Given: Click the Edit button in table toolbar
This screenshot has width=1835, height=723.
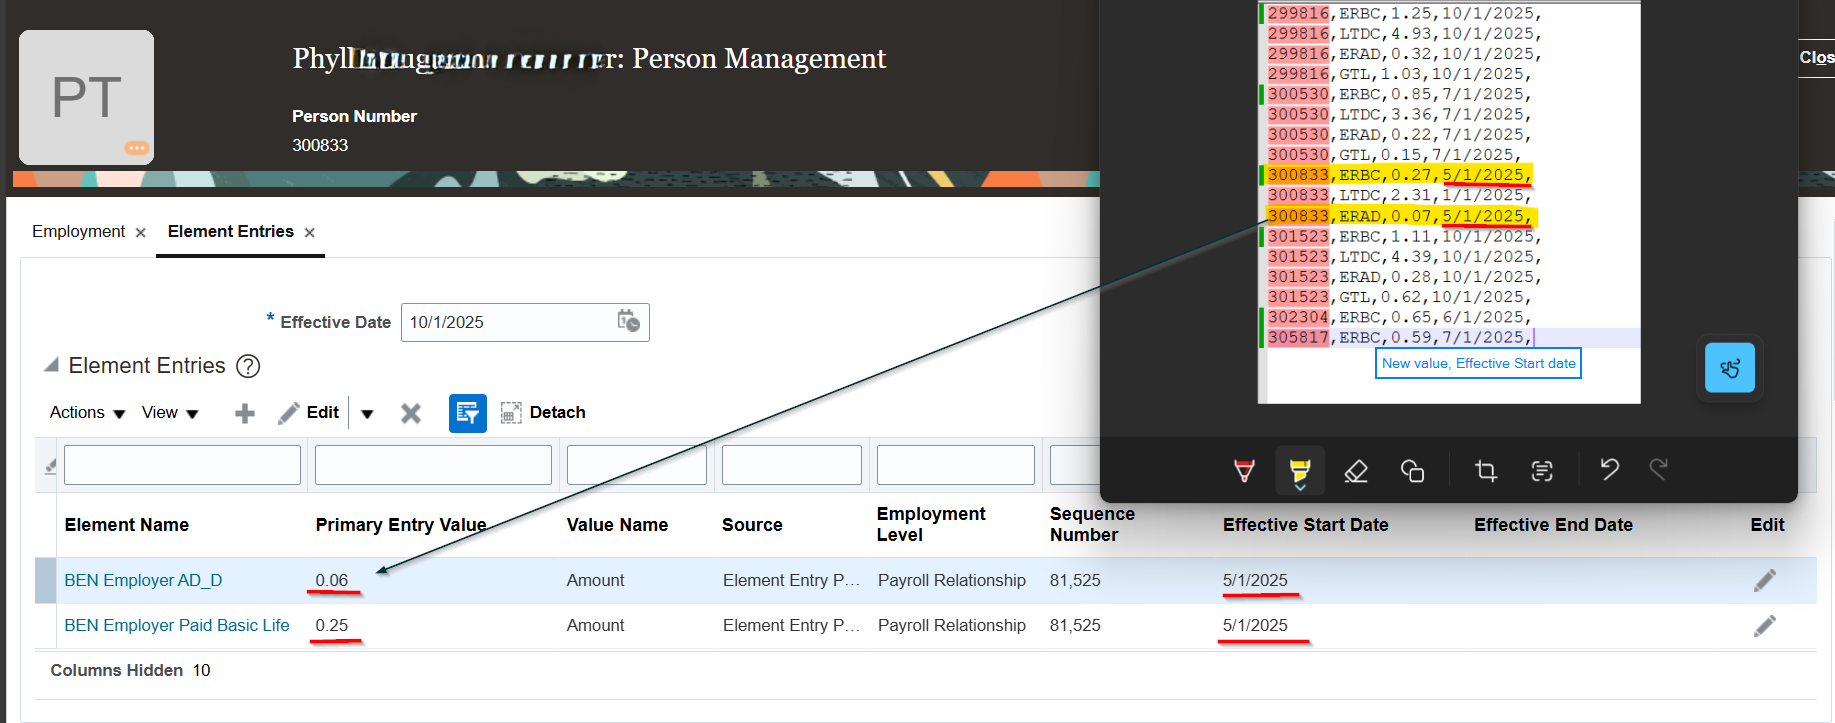Looking at the screenshot, I should click(309, 413).
